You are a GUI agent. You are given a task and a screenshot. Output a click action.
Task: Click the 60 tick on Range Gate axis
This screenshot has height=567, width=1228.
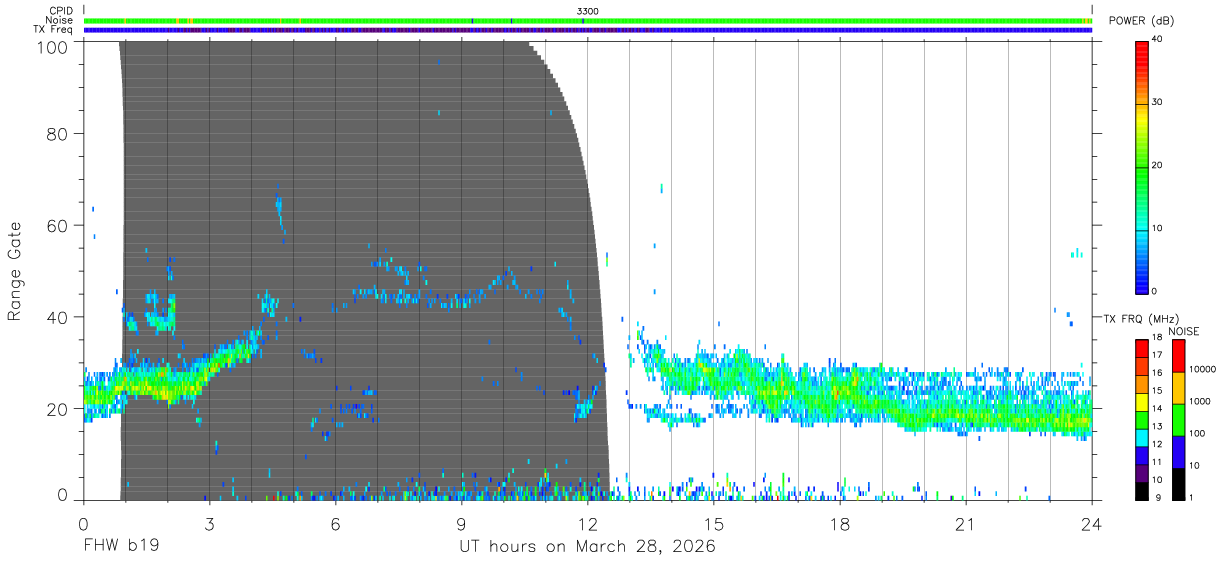click(56, 225)
